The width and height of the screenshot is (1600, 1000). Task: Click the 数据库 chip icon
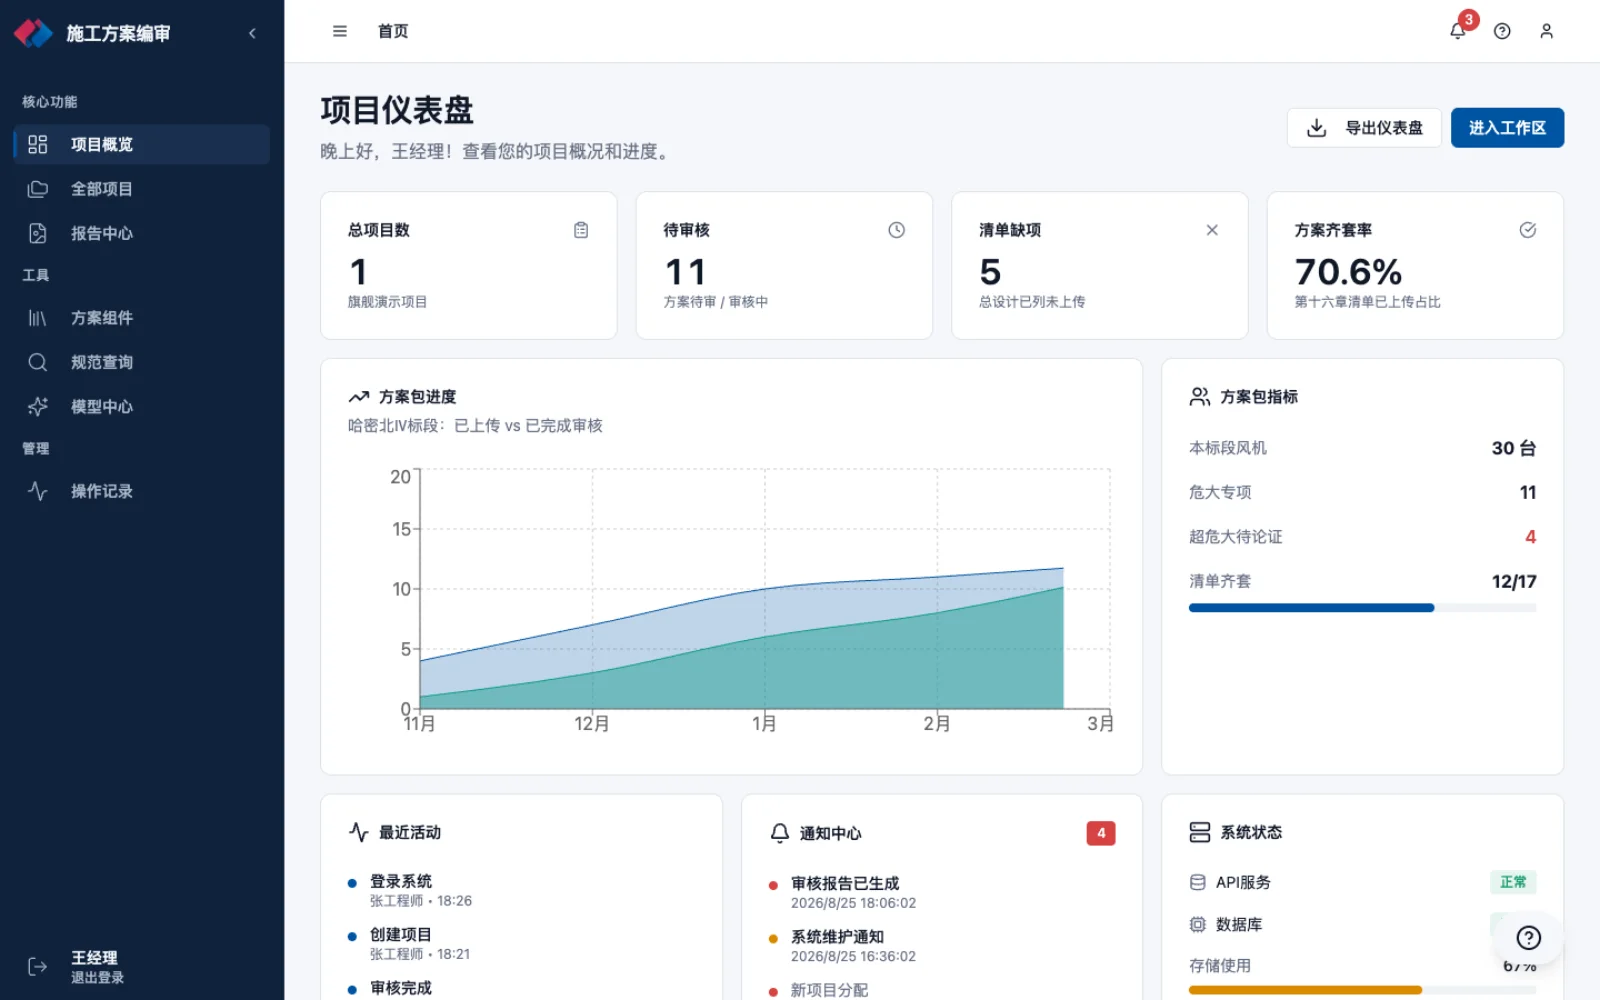coord(1198,924)
